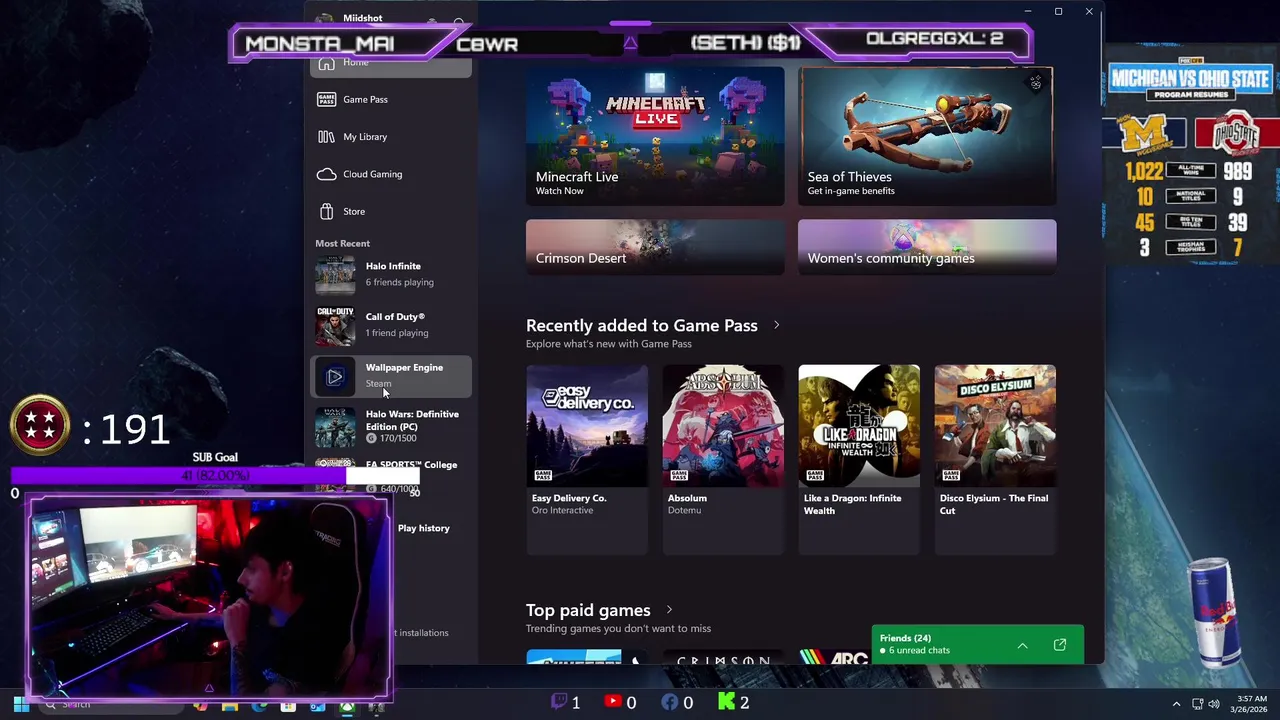1280x720 pixels.
Task: Open the Game Pass icon in sidebar
Action: coord(326,99)
